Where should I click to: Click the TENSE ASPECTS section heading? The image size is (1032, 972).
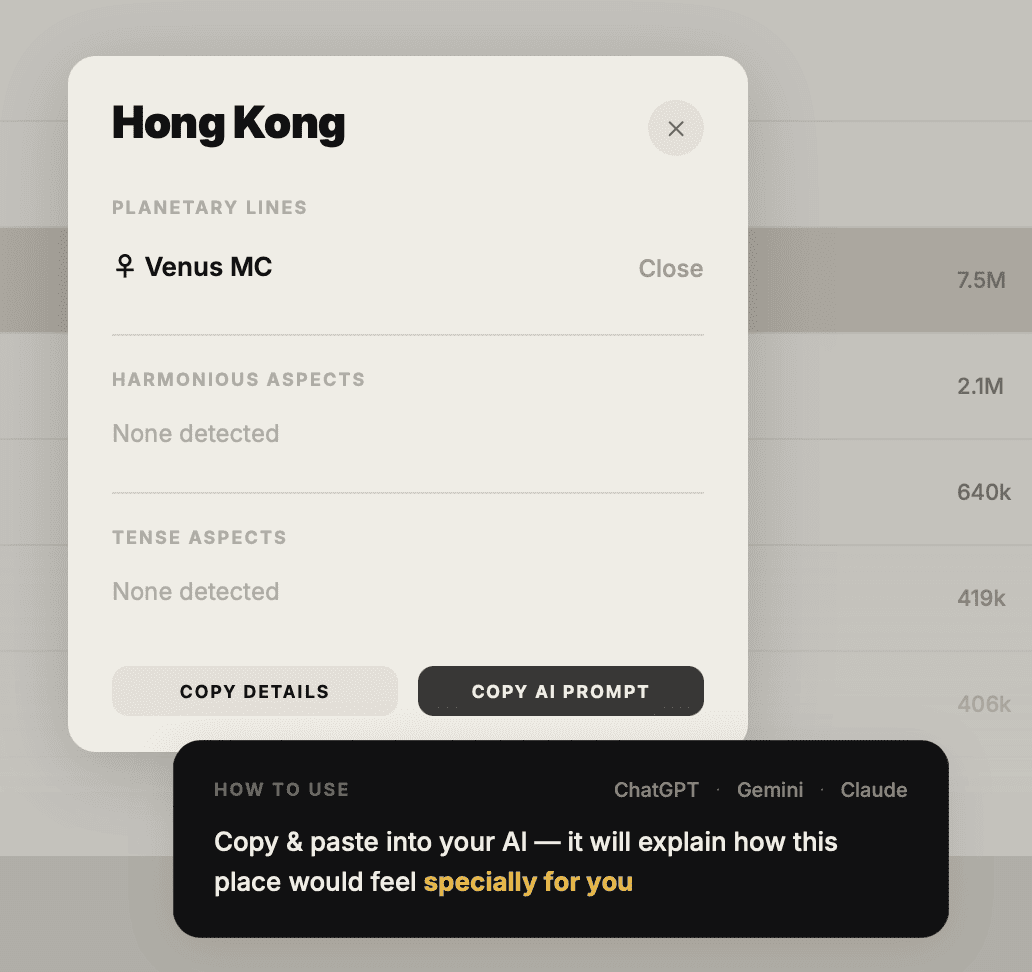(x=199, y=537)
